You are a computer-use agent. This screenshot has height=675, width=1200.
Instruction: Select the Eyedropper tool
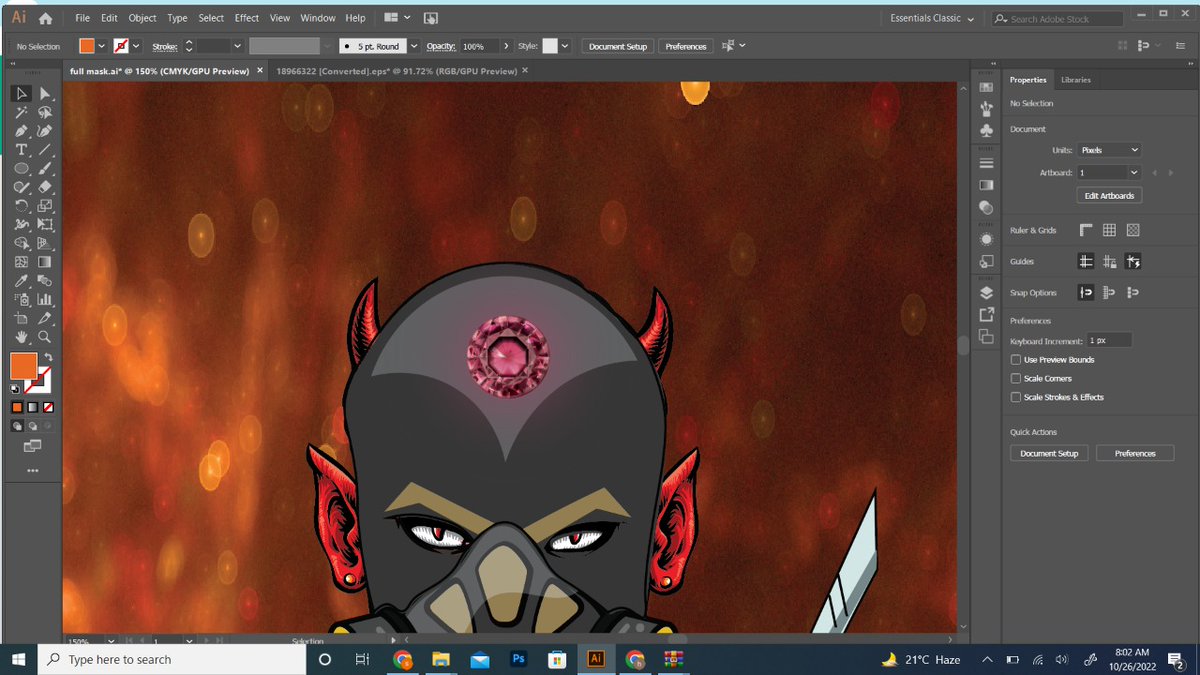point(21,281)
